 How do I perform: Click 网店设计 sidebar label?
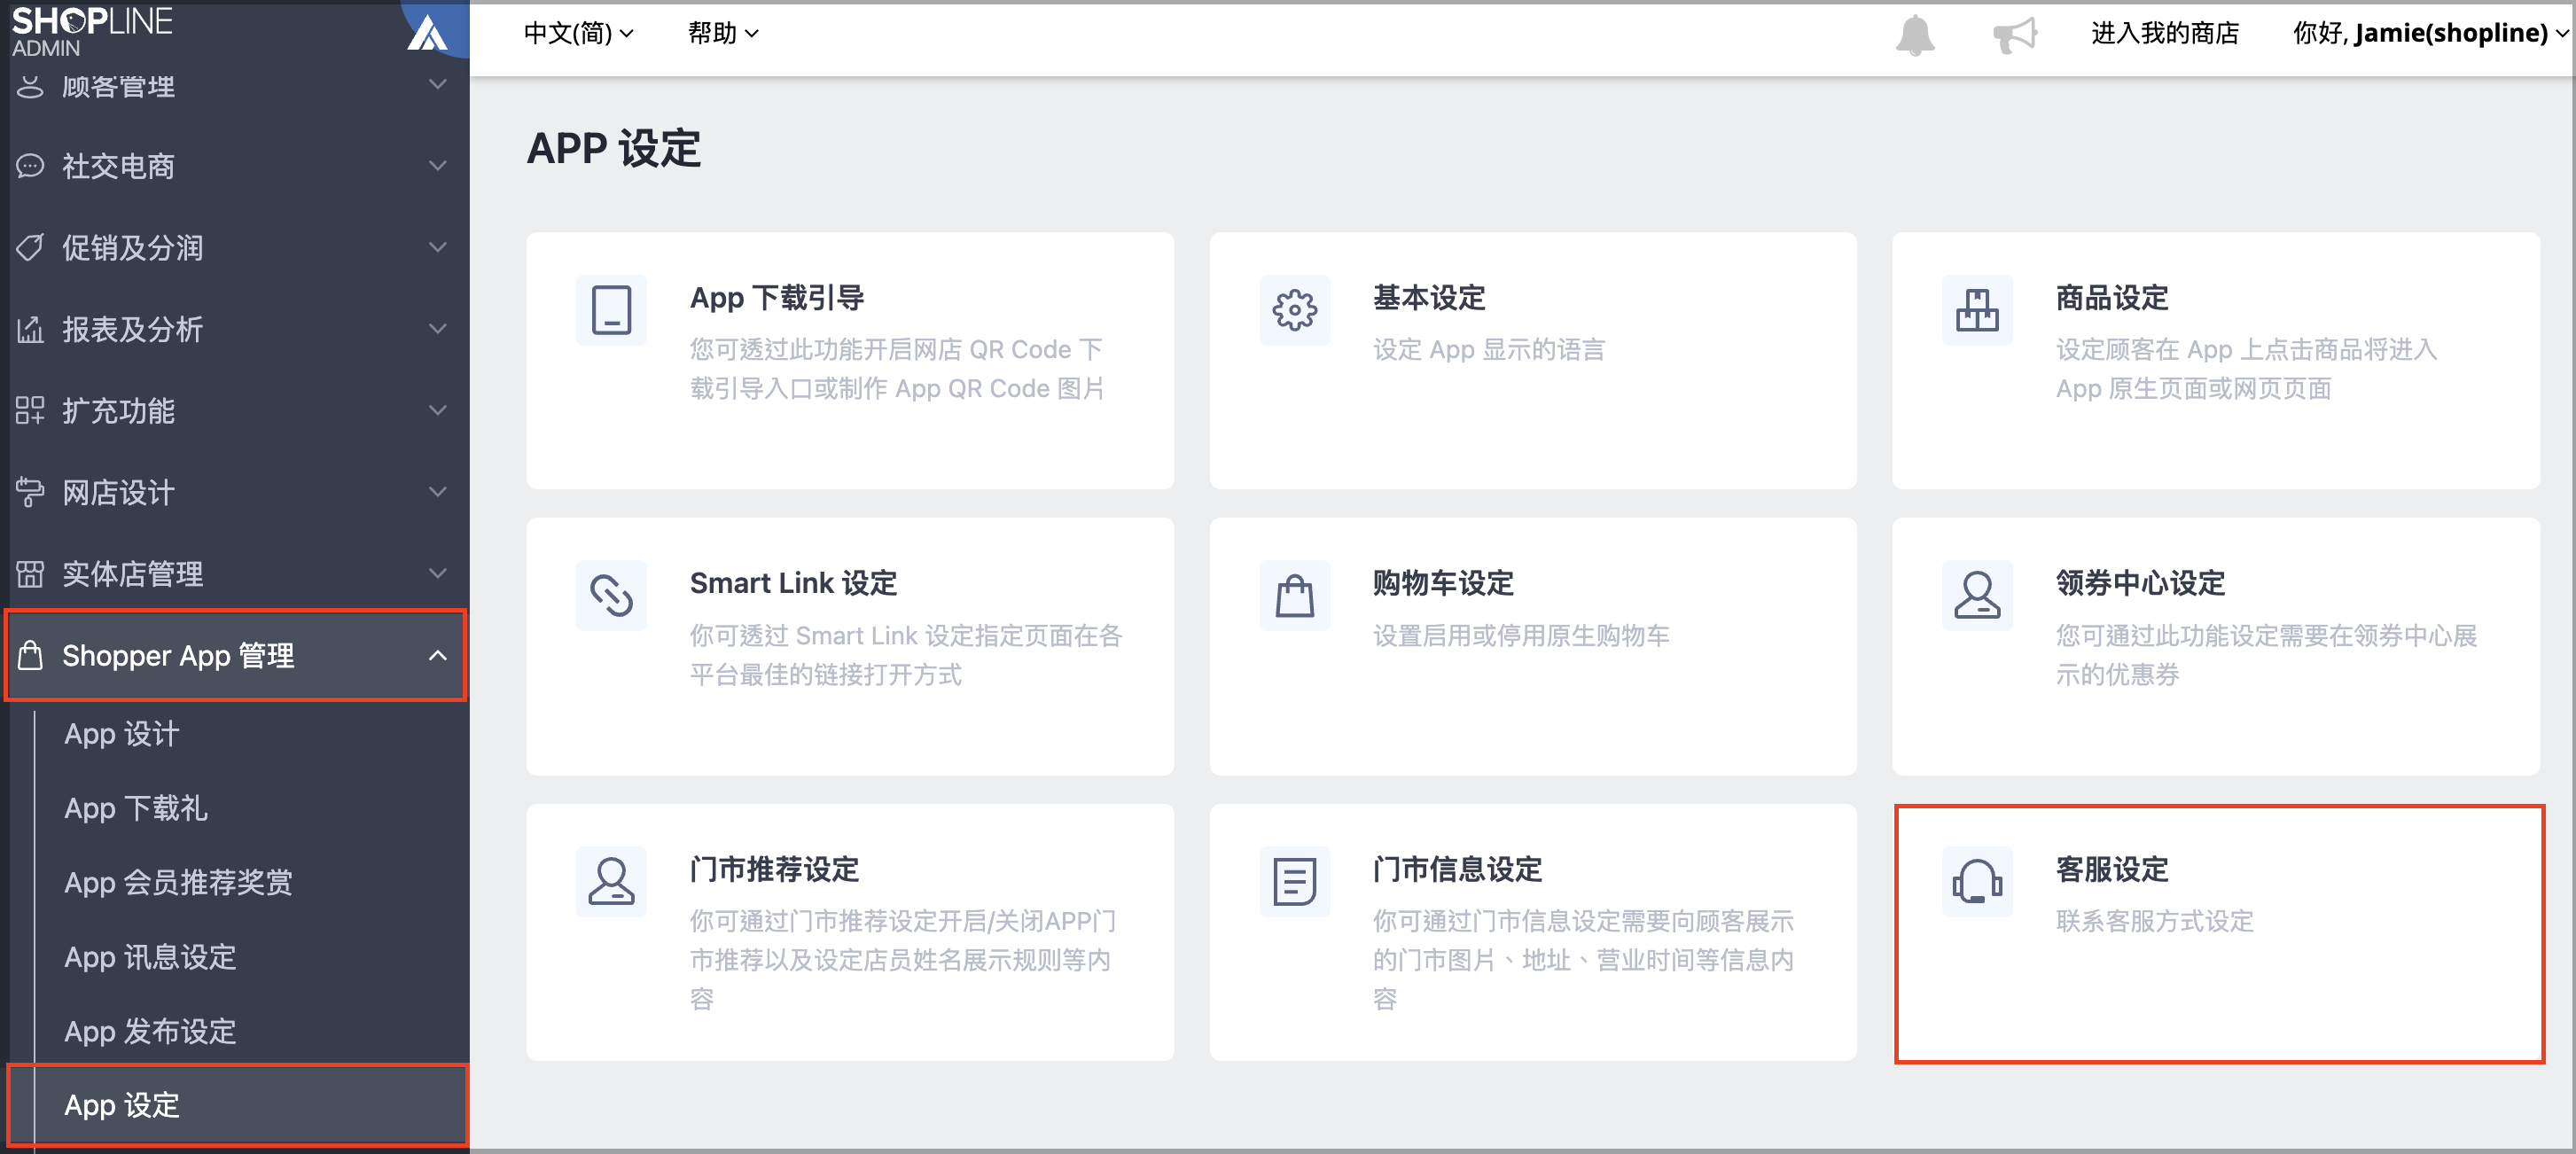118,492
